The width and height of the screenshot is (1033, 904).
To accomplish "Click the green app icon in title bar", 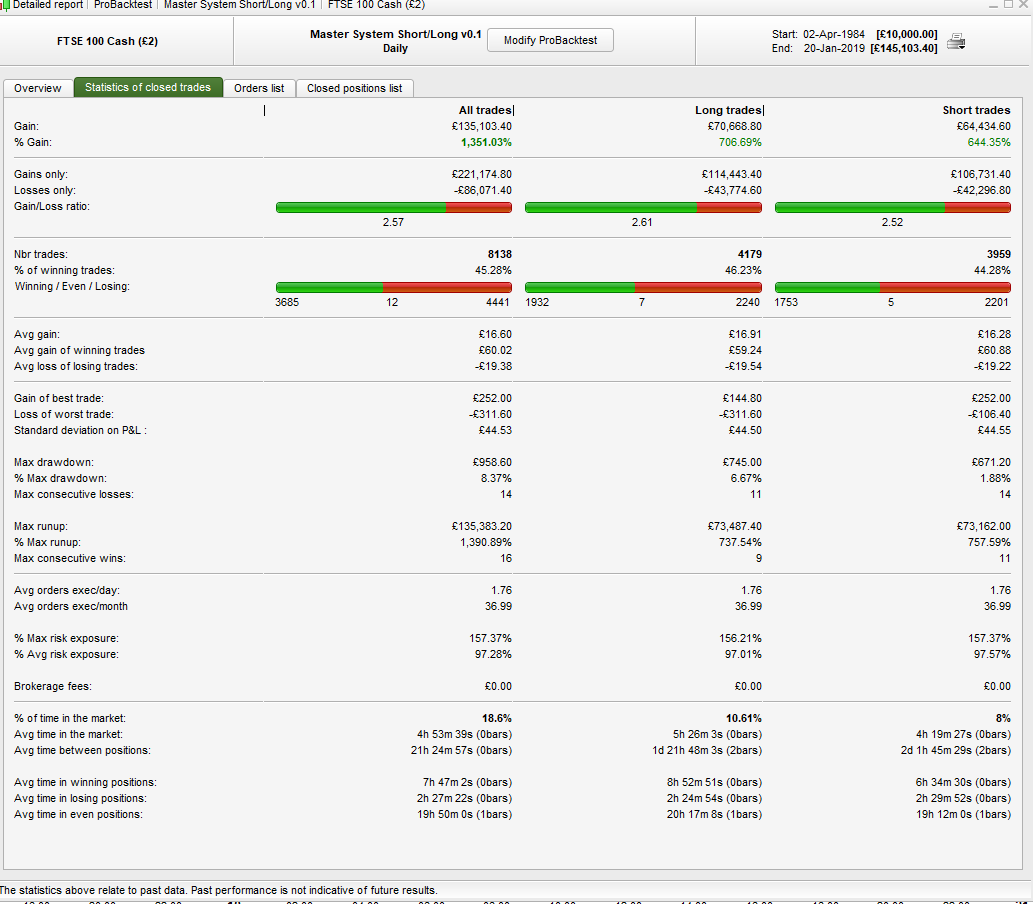I will [5, 5].
